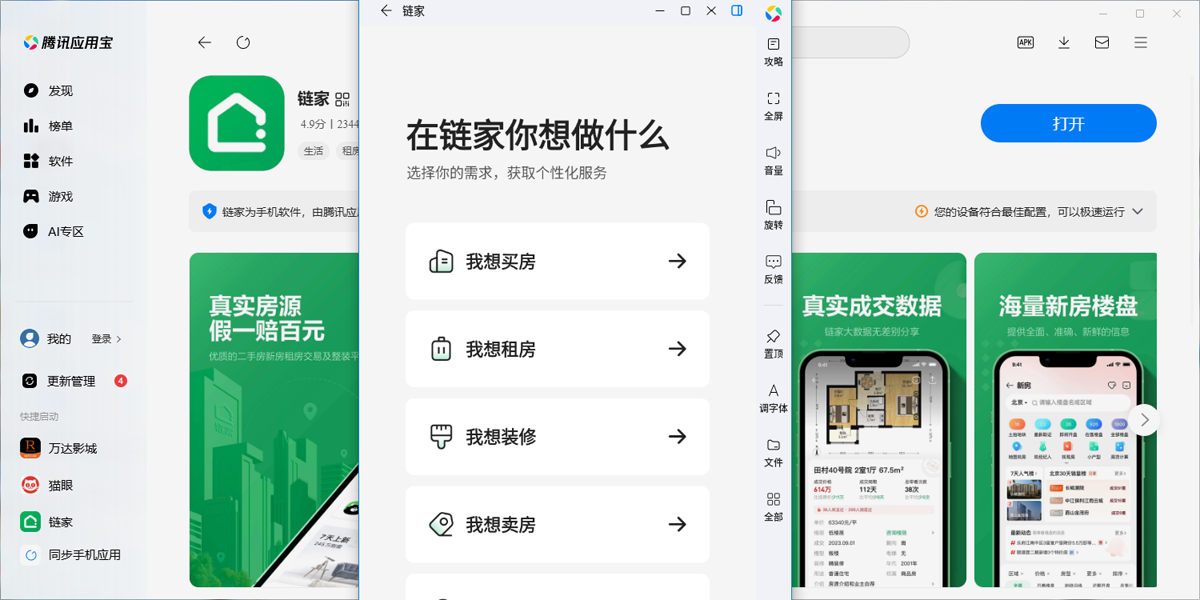Open the 游戏 games section
The image size is (1200, 600).
click(48, 196)
